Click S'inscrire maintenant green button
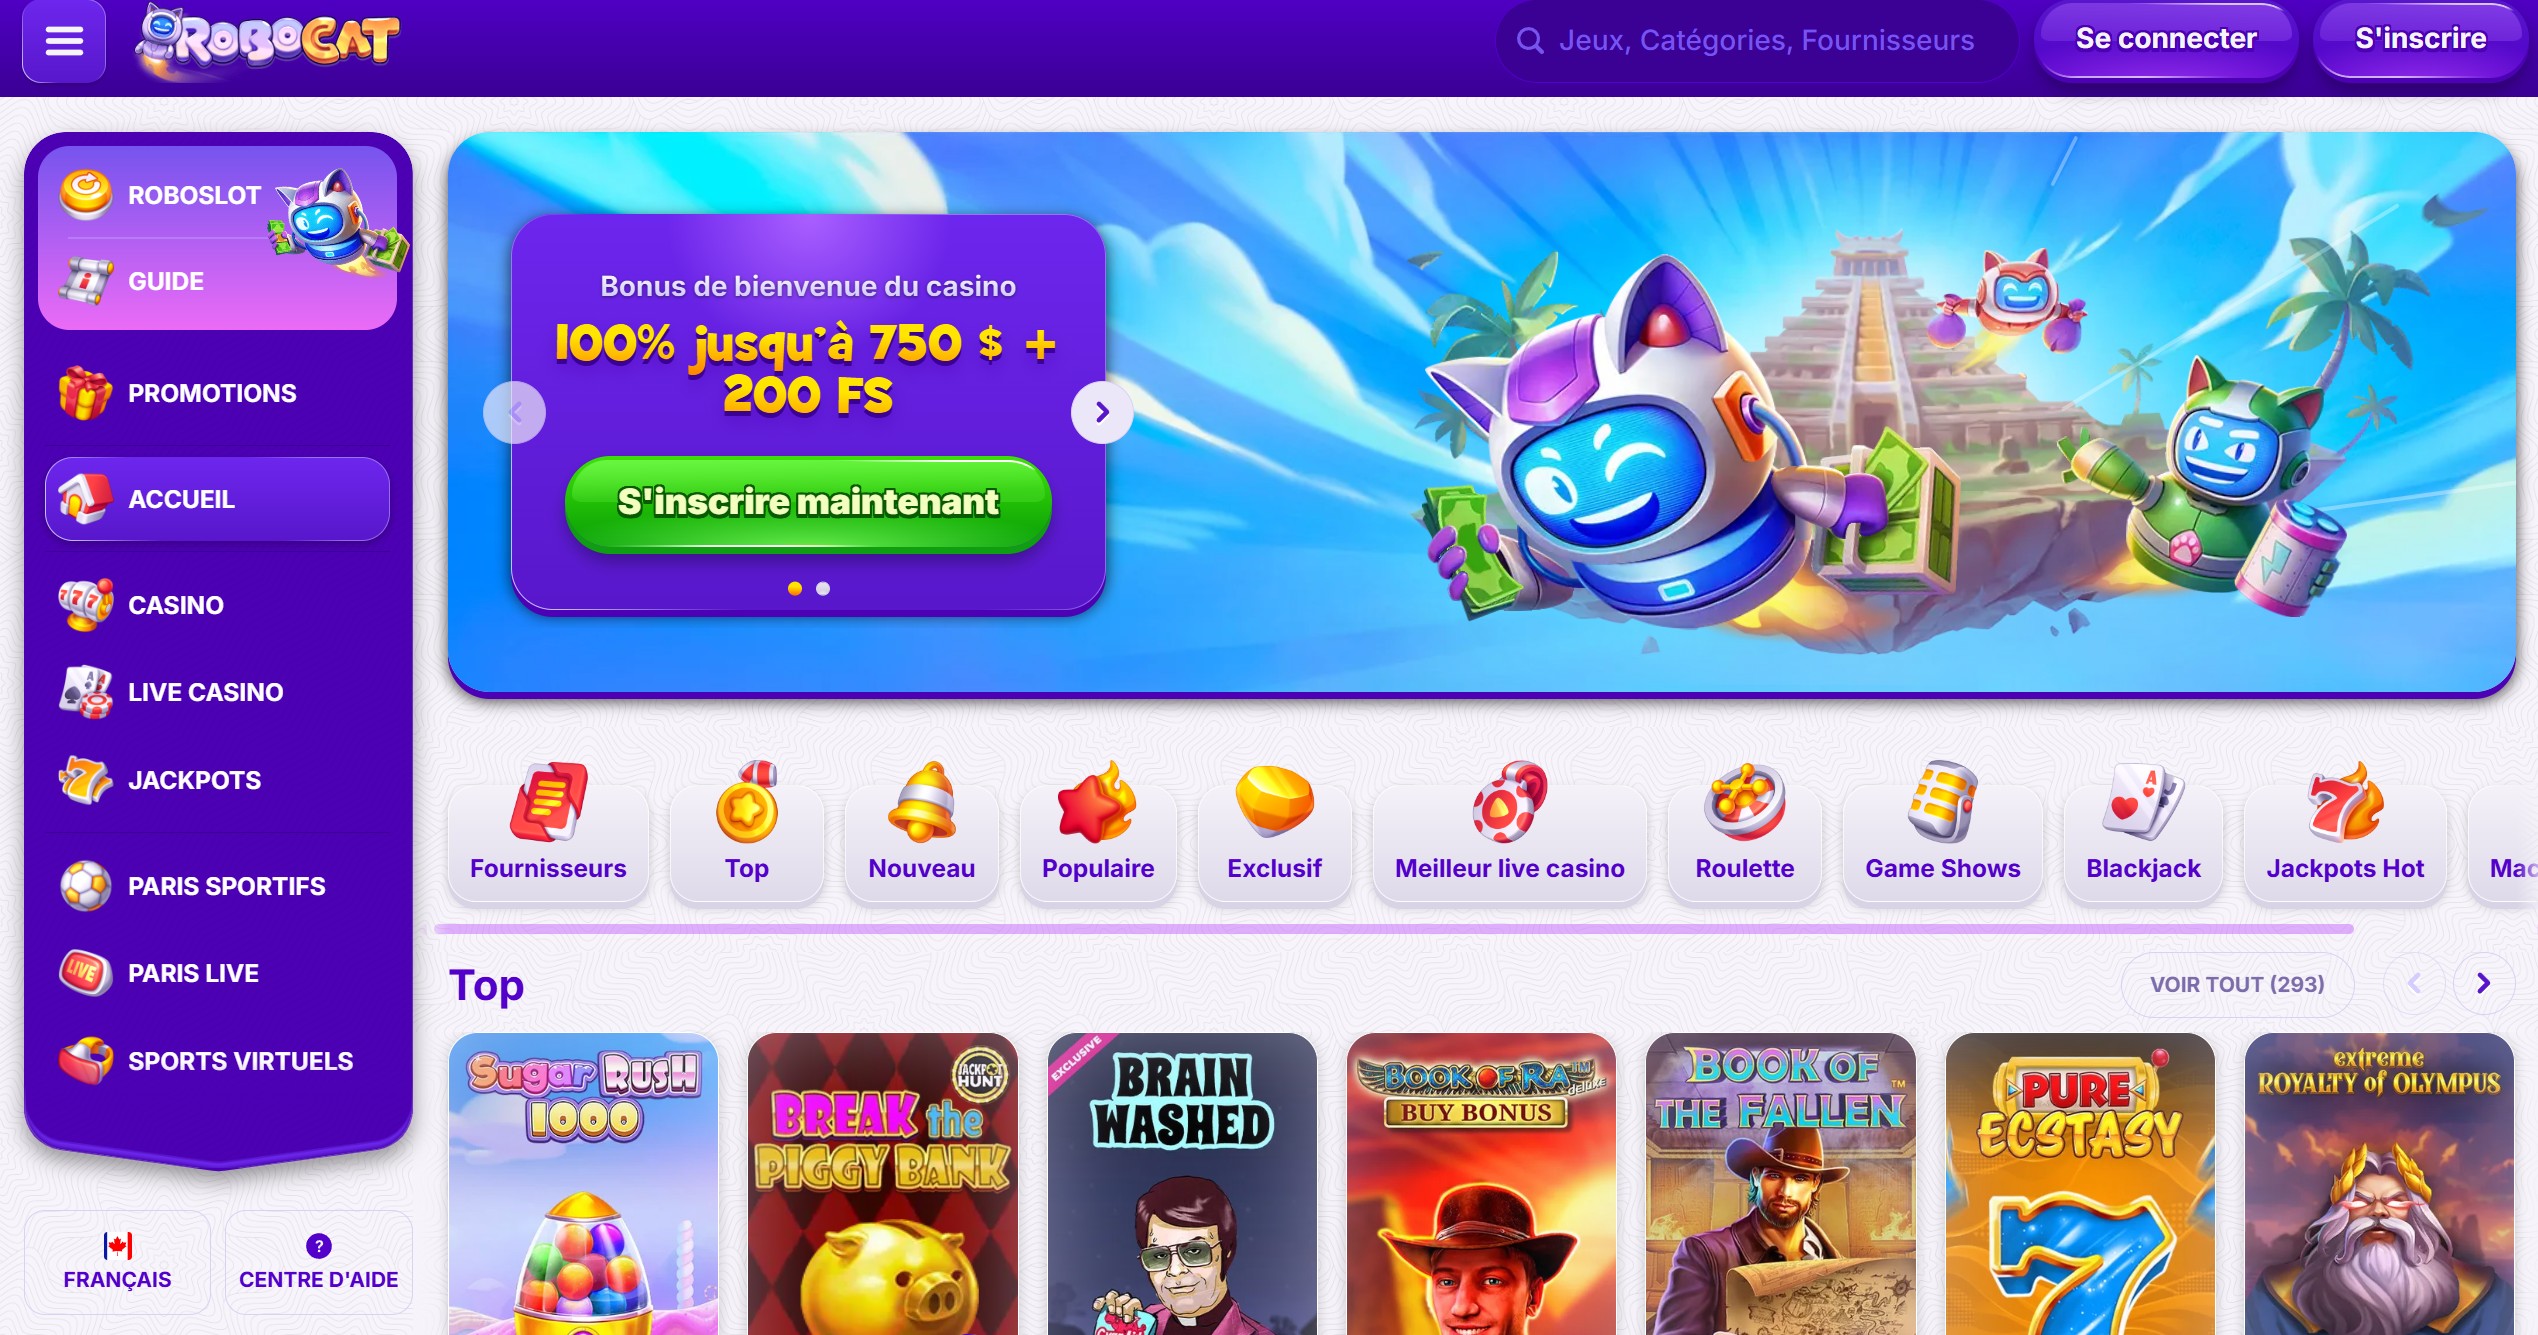Viewport: 2538px width, 1335px height. coord(808,503)
